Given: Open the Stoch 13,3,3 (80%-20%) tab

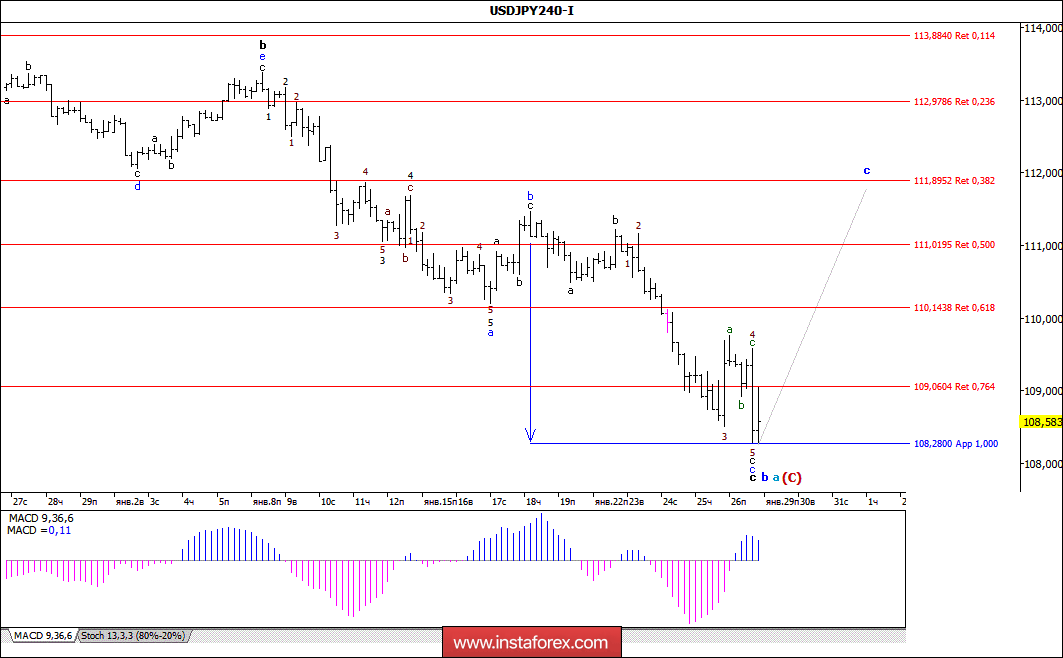Looking at the screenshot, I should [133, 636].
